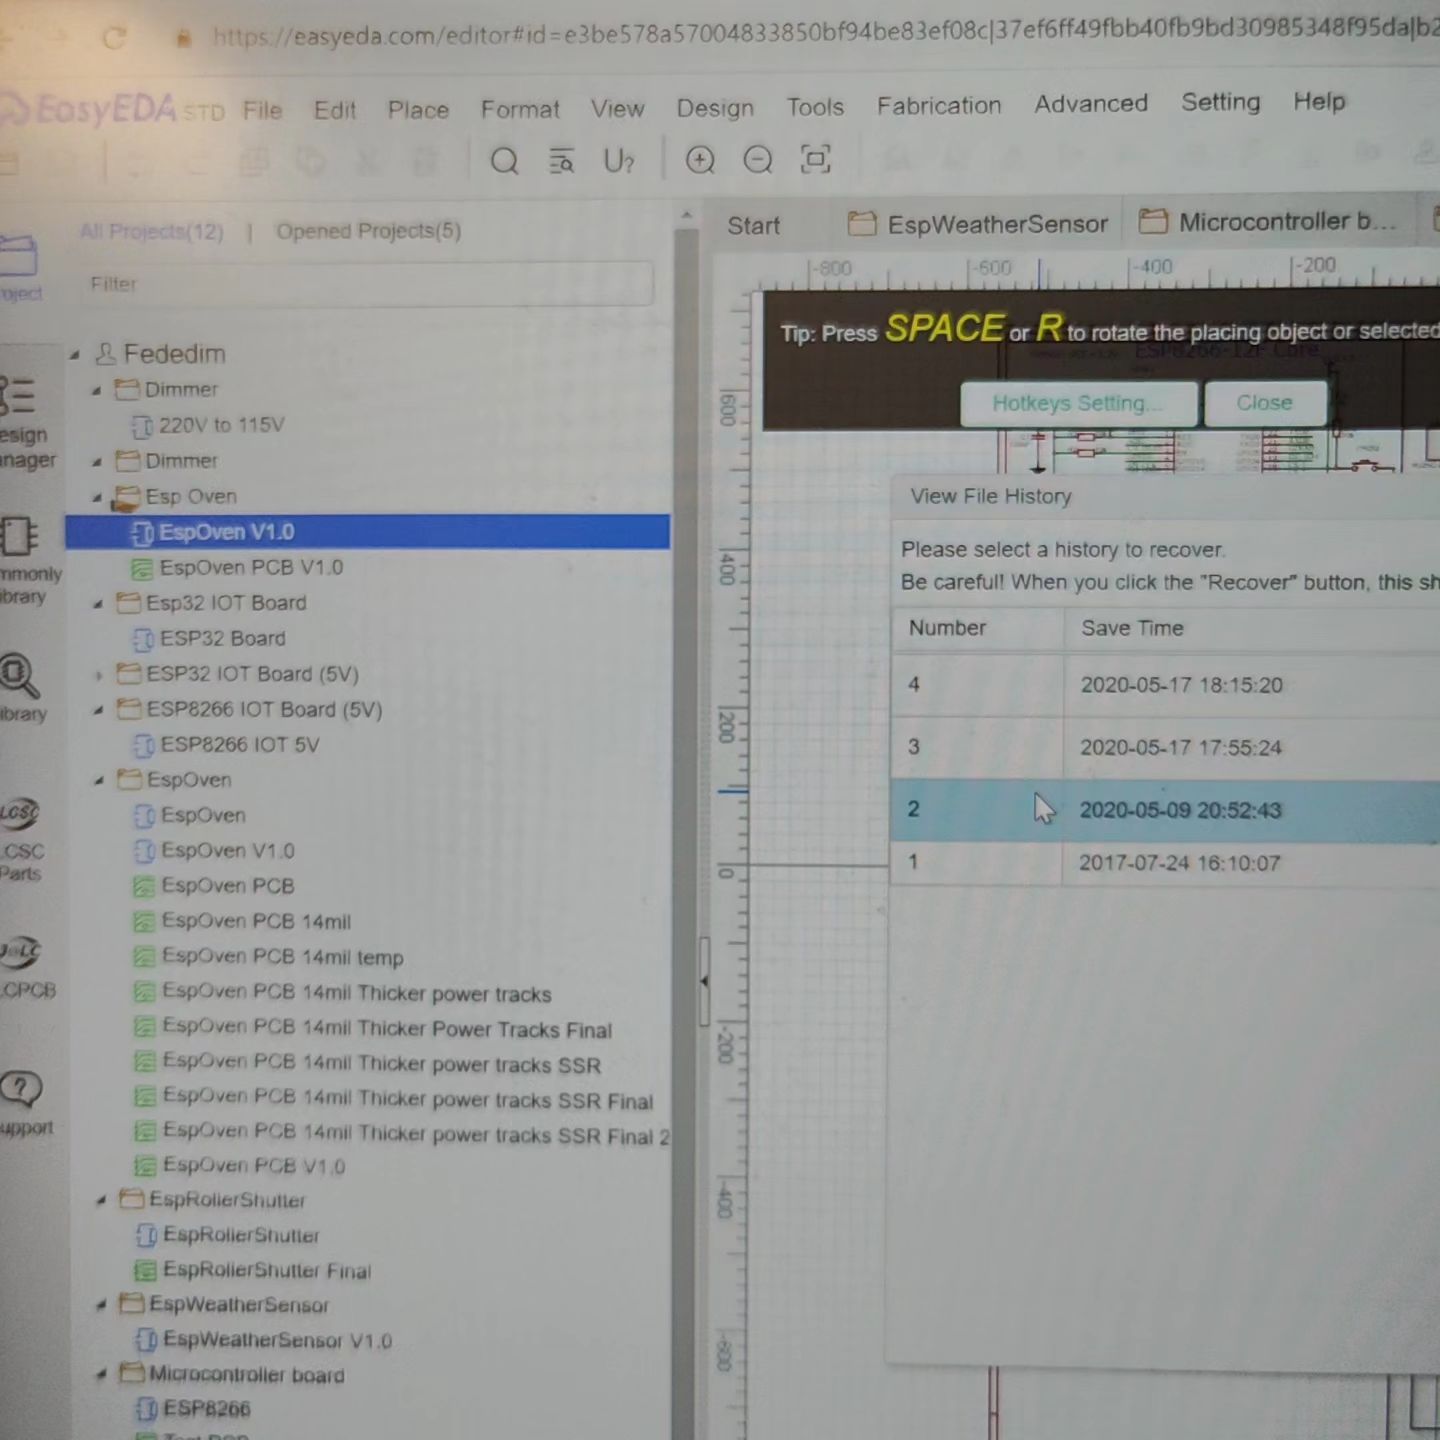Image resolution: width=1440 pixels, height=1440 pixels.
Task: Click the browser reload icon
Action: point(115,38)
